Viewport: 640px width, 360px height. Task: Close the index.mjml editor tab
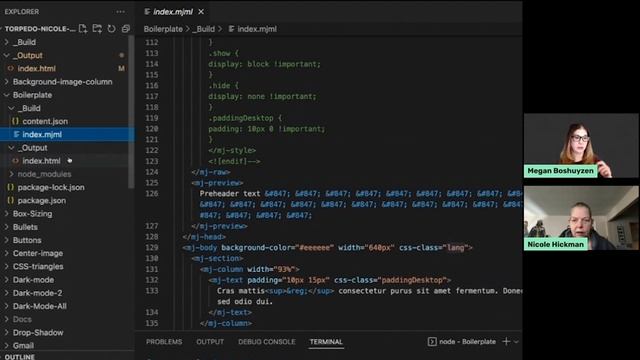[x=201, y=12]
